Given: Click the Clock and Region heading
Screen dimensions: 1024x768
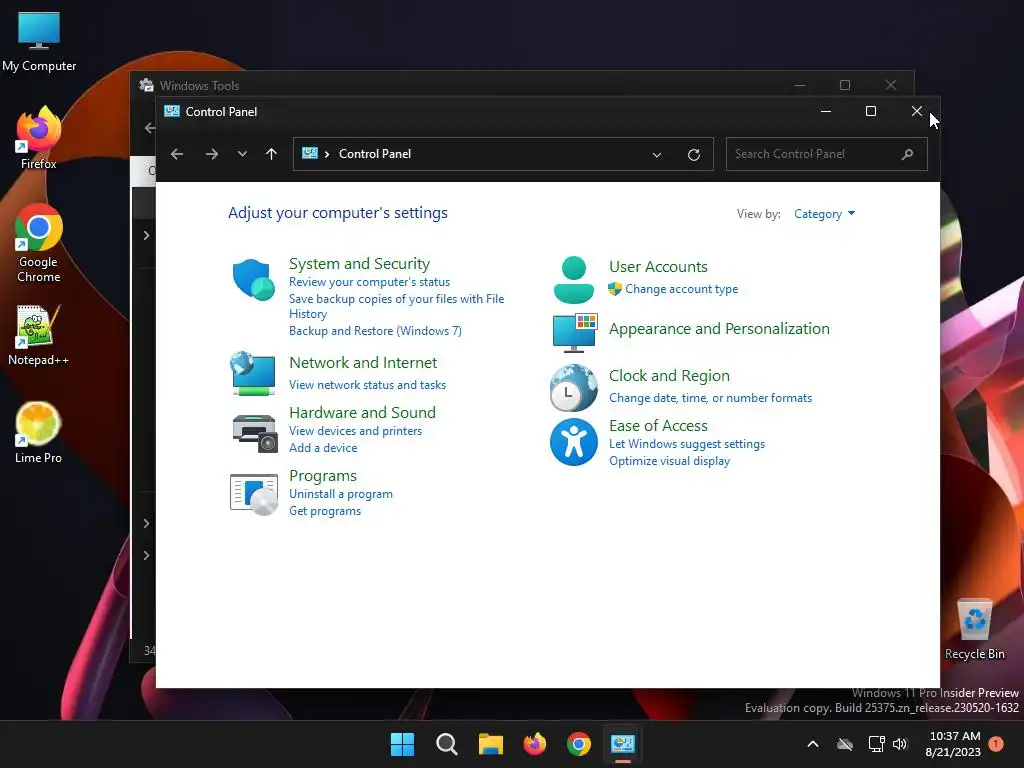Looking at the screenshot, I should click(x=669, y=376).
